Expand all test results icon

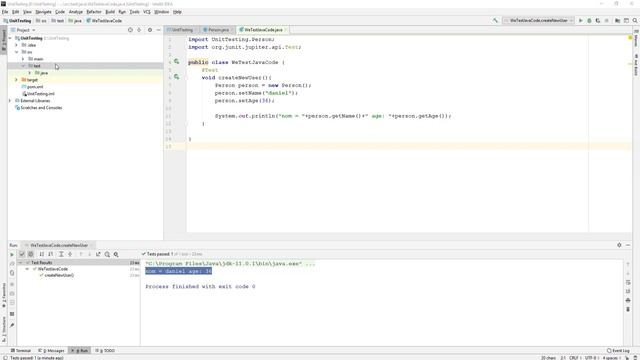pos(61,254)
